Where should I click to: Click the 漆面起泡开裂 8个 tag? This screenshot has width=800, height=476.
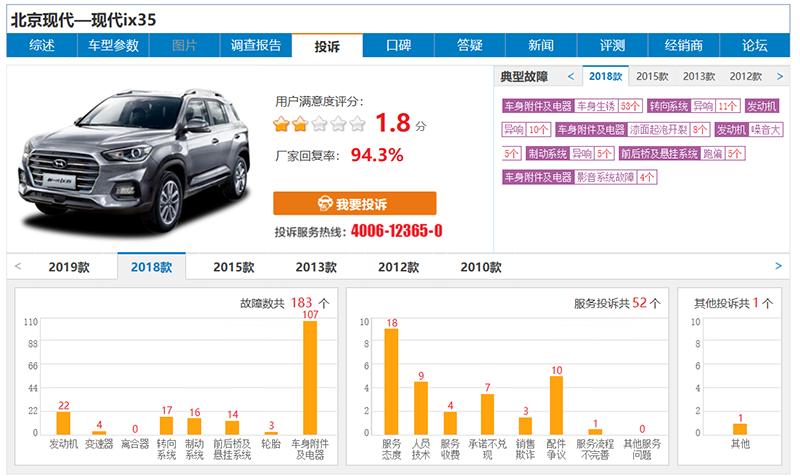633,130
